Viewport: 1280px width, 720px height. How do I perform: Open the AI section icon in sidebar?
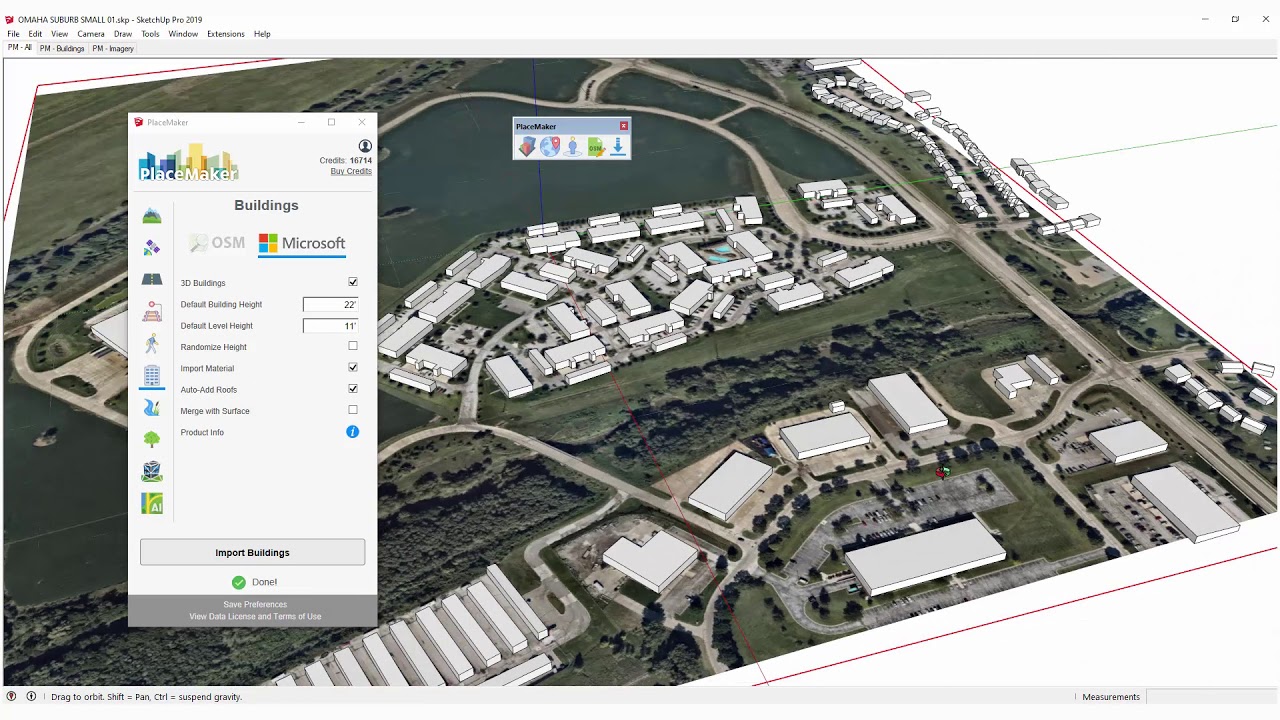151,504
